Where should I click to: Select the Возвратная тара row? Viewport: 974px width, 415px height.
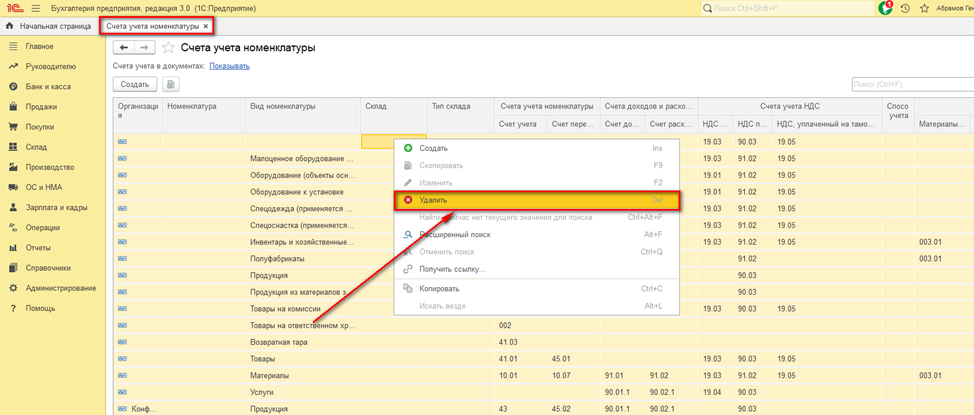[279, 342]
